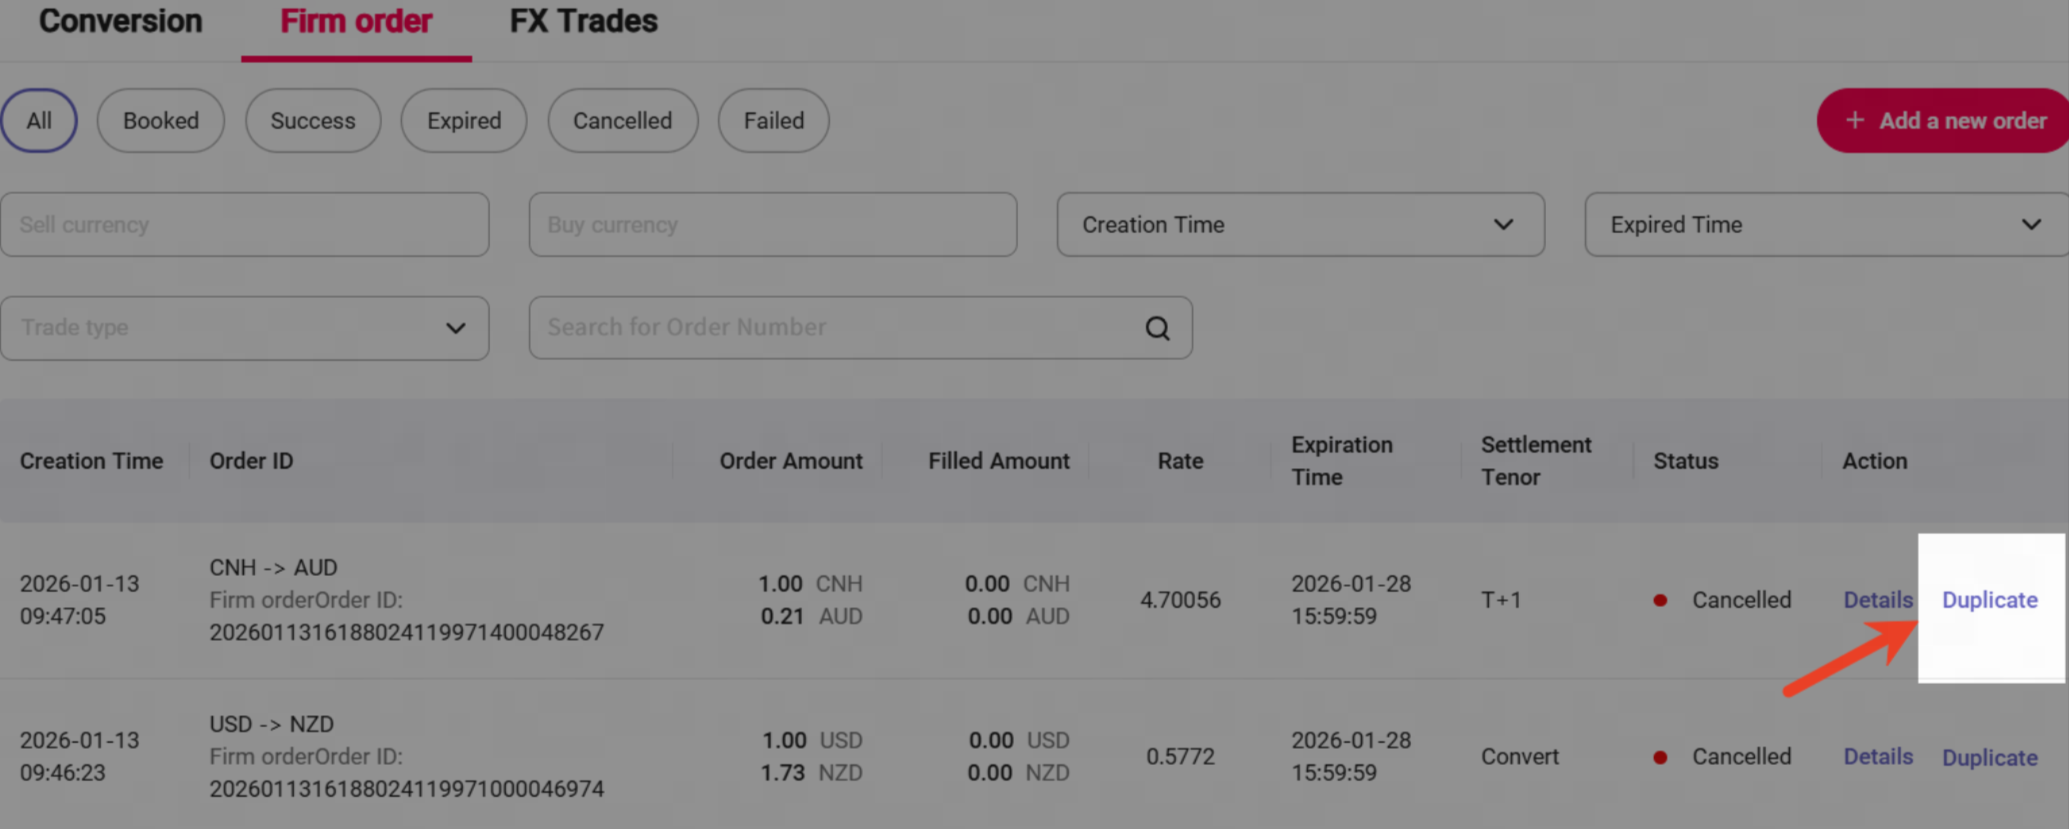Image resolution: width=2069 pixels, height=829 pixels.
Task: Filter orders by Booked status
Action: [x=161, y=121]
